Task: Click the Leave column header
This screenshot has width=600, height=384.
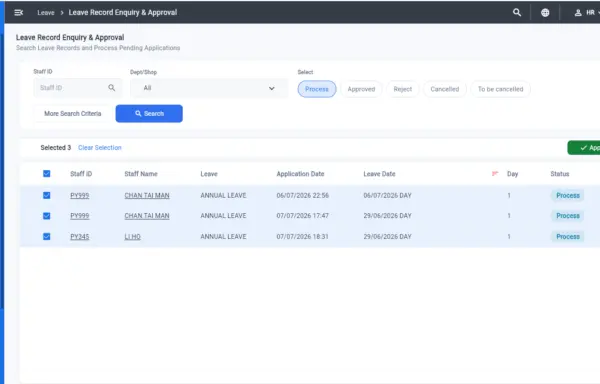Action: pos(209,174)
